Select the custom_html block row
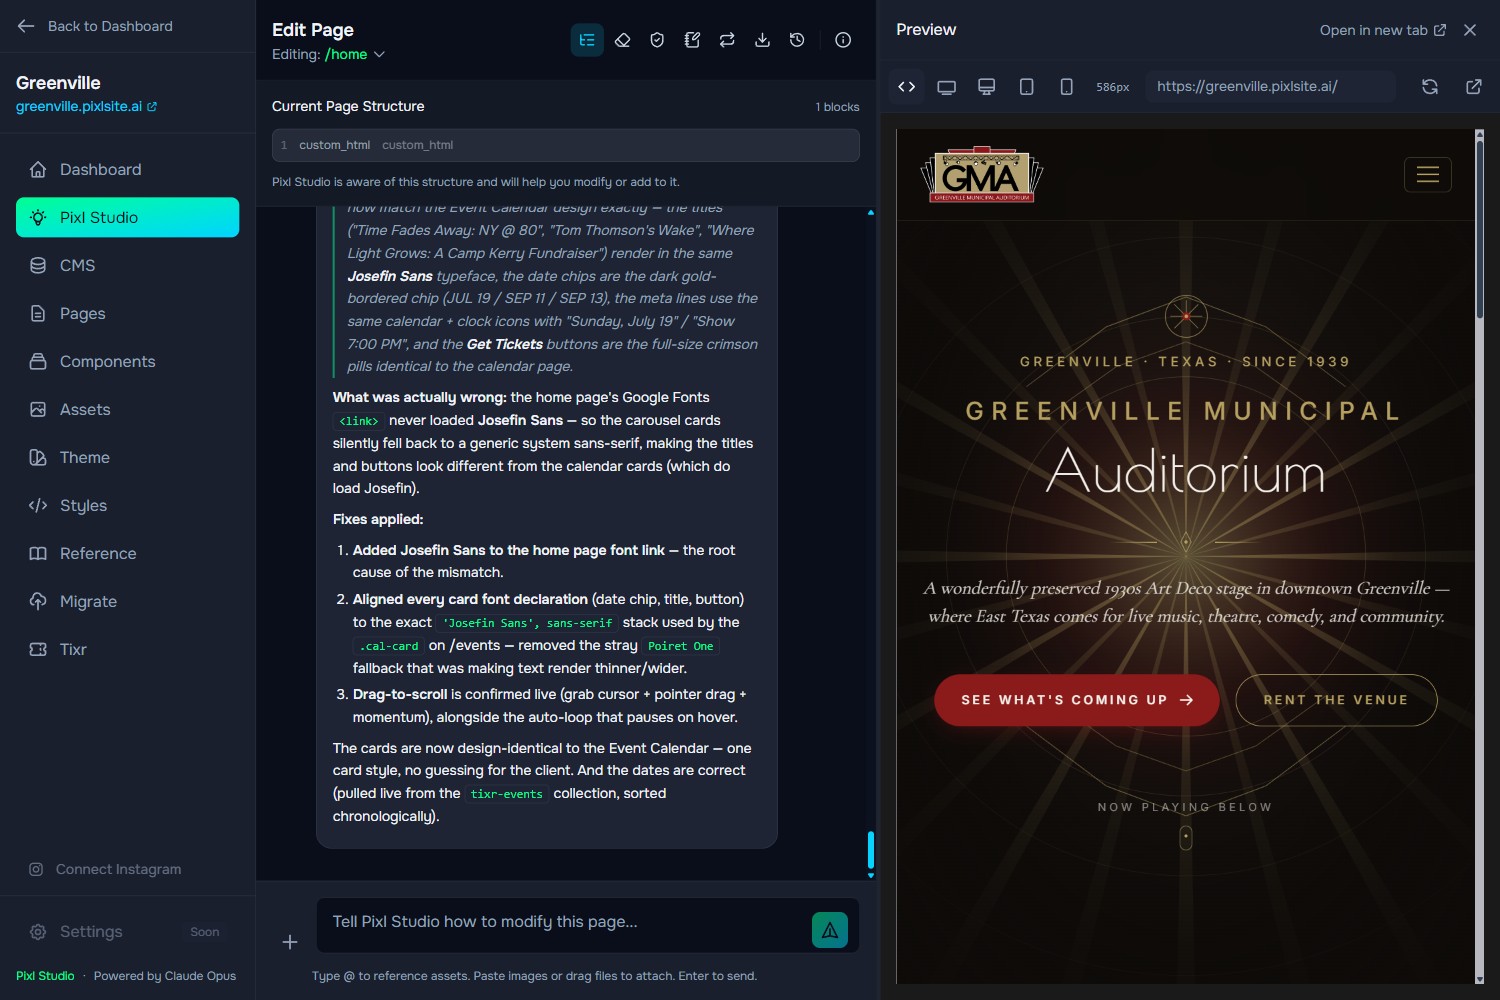The width and height of the screenshot is (1500, 1000). (566, 145)
